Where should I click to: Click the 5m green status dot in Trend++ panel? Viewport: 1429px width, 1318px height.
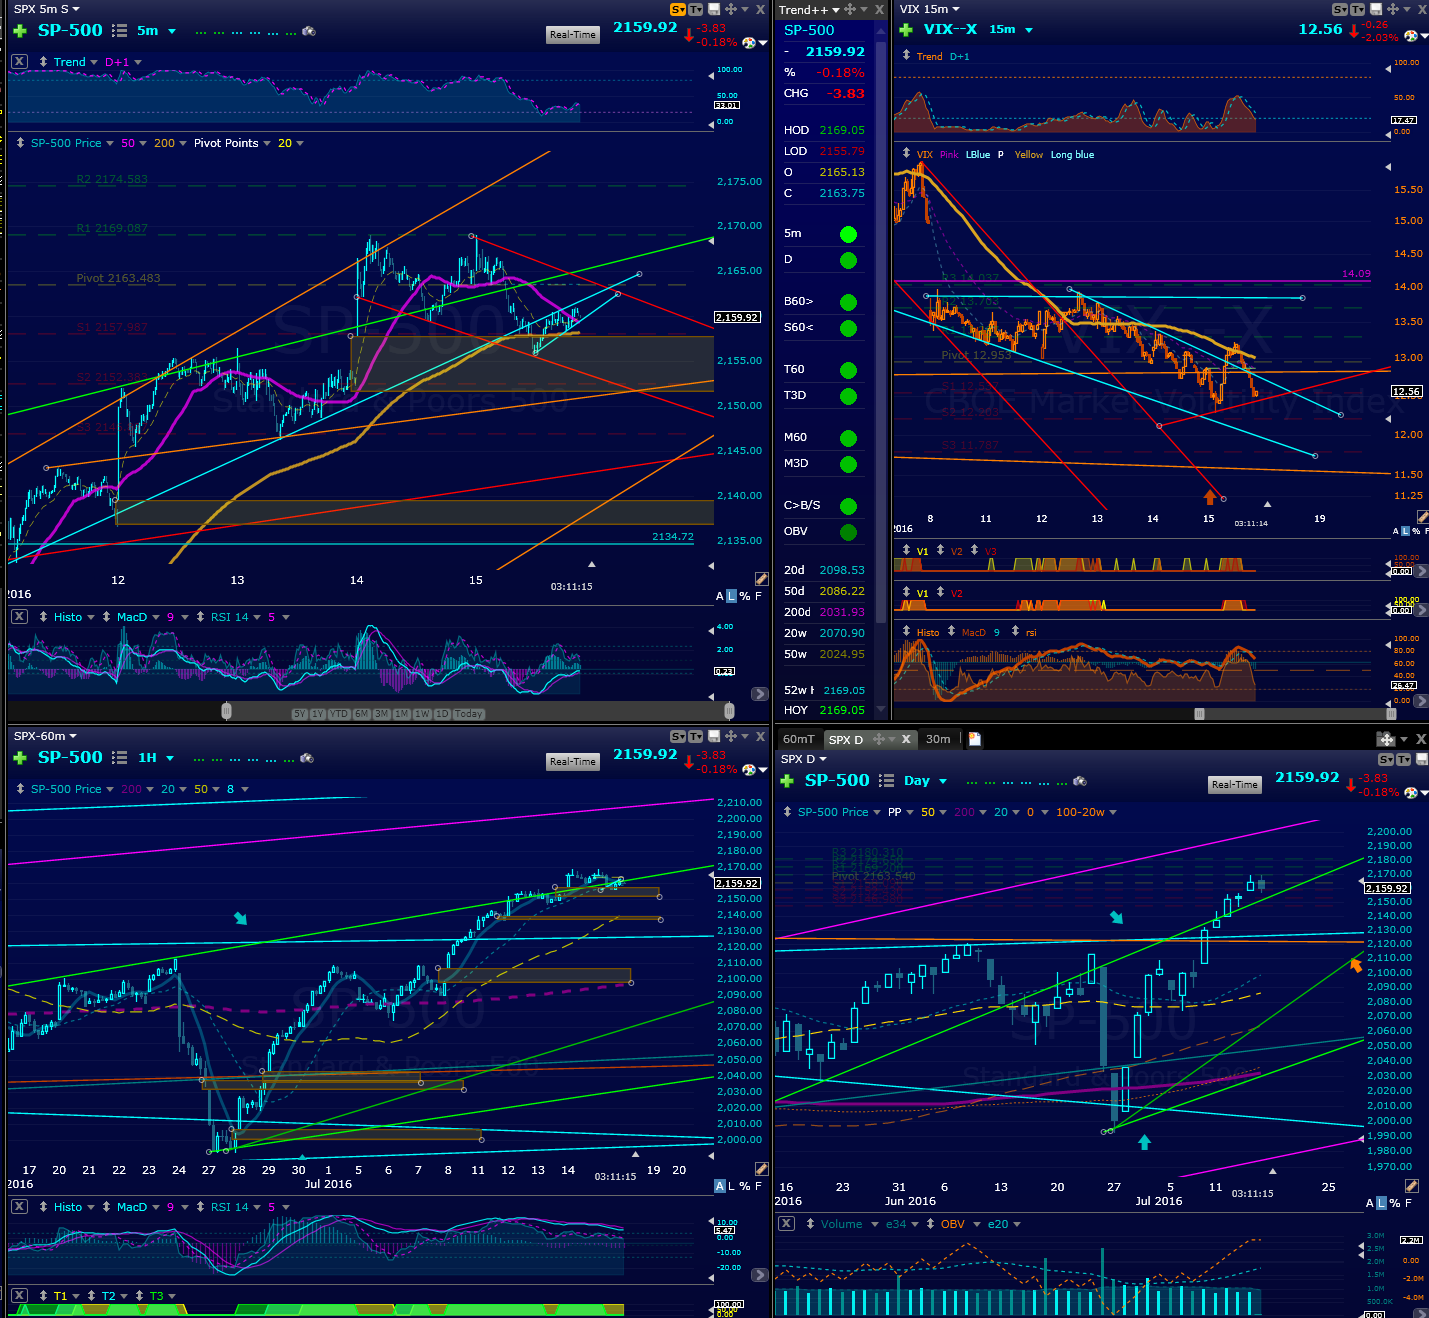click(x=849, y=234)
